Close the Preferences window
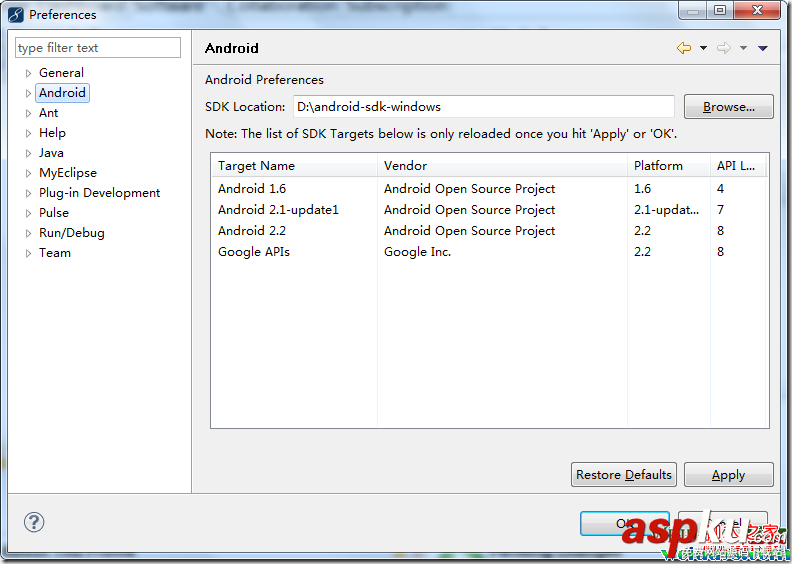792x564 pixels. coord(757,11)
